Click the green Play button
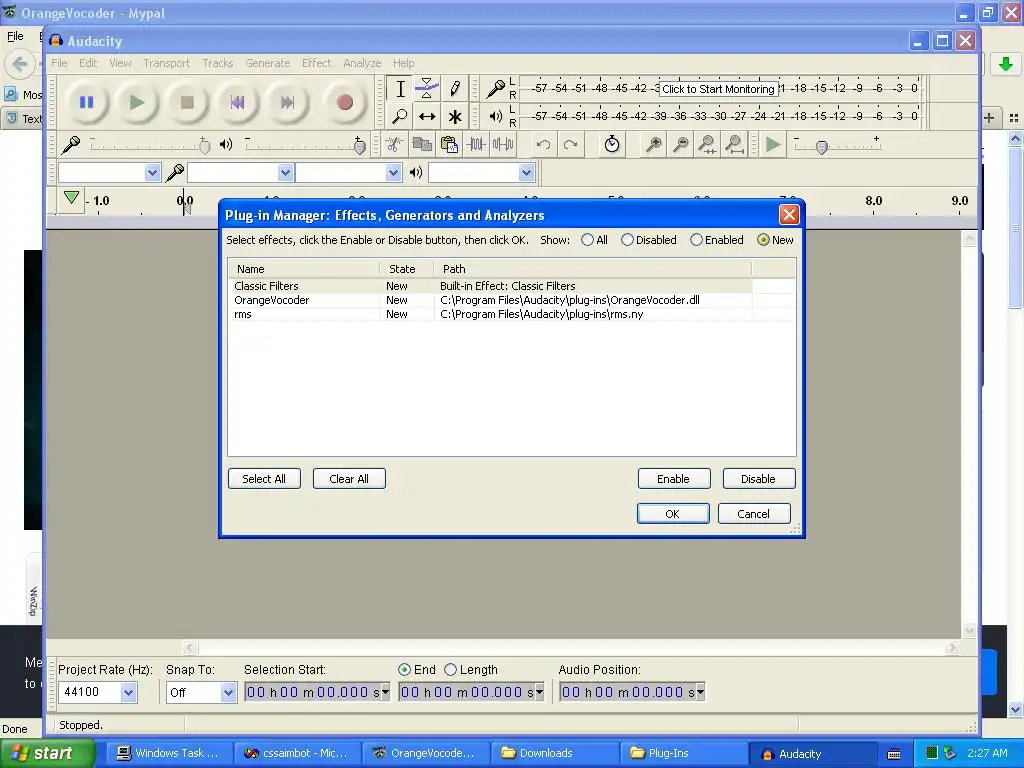The image size is (1024, 768). [136, 103]
